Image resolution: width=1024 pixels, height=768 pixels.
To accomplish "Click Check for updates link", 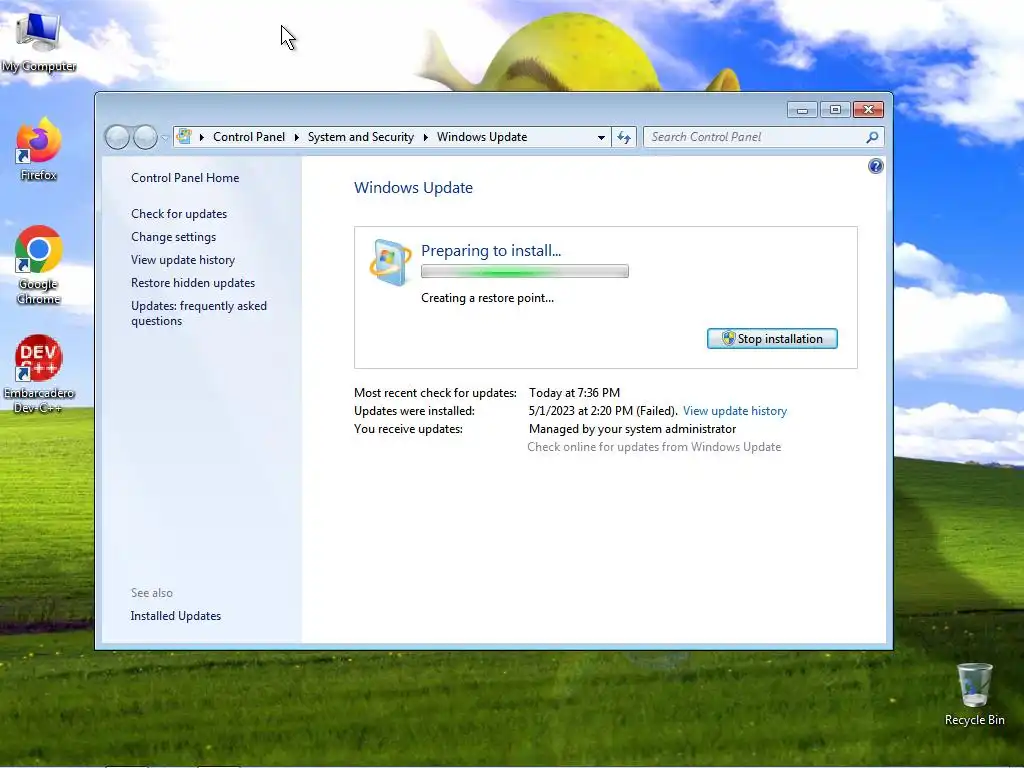I will 179,214.
